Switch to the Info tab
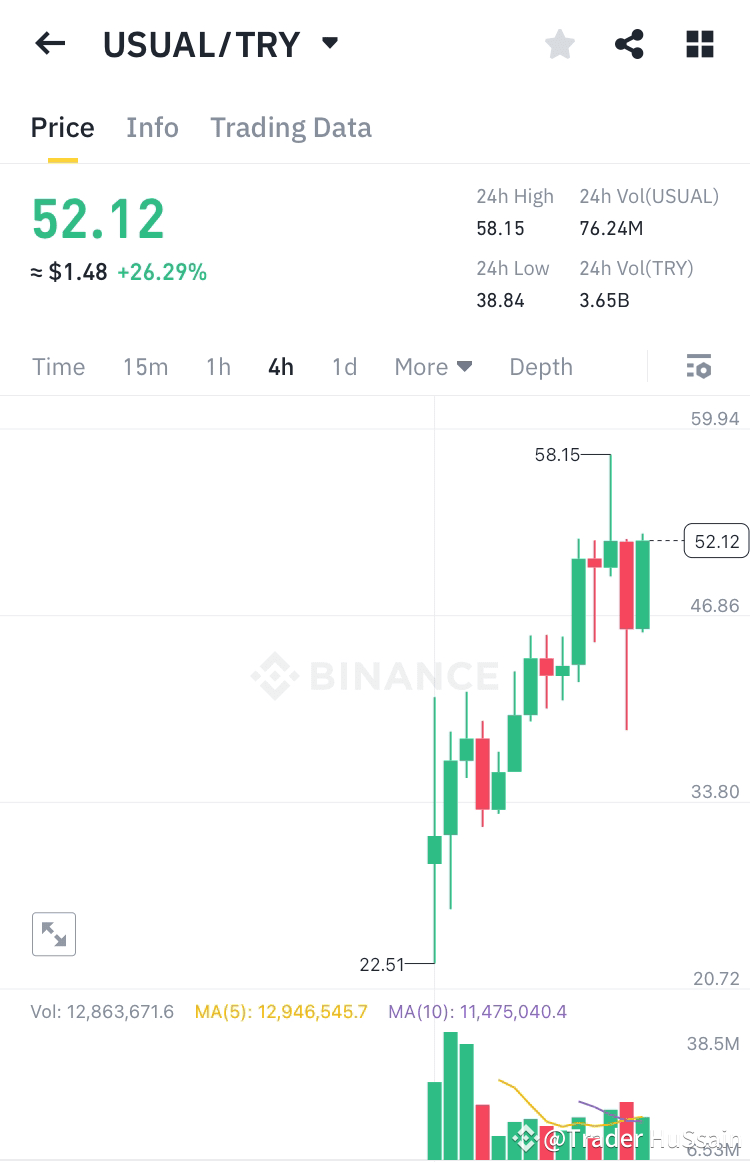 point(152,127)
